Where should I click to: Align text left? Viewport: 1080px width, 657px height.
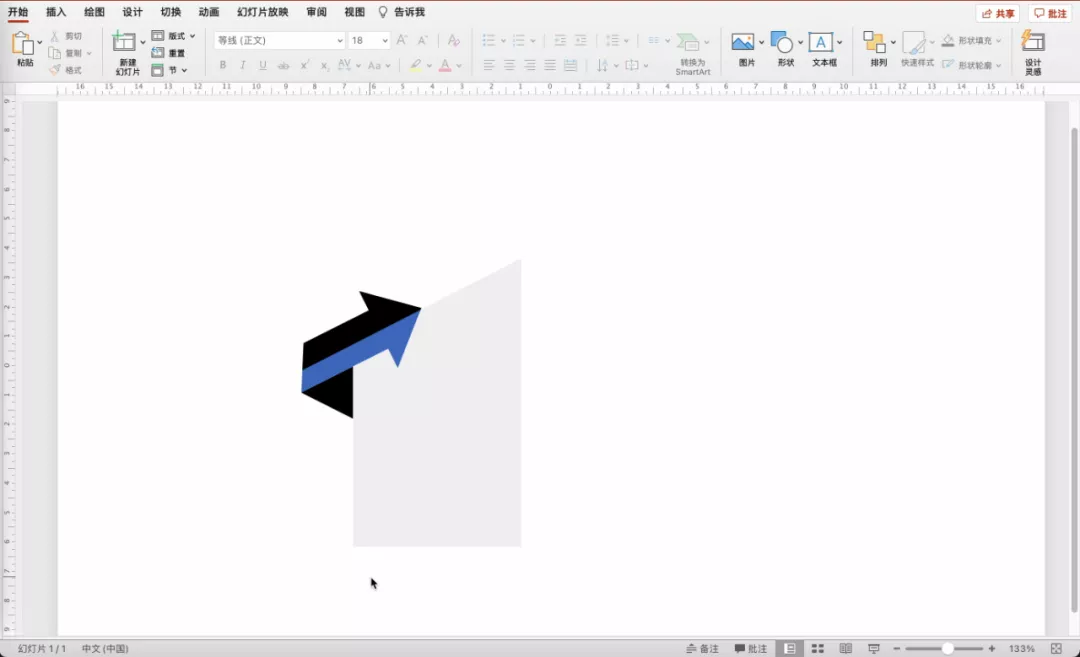[489, 65]
